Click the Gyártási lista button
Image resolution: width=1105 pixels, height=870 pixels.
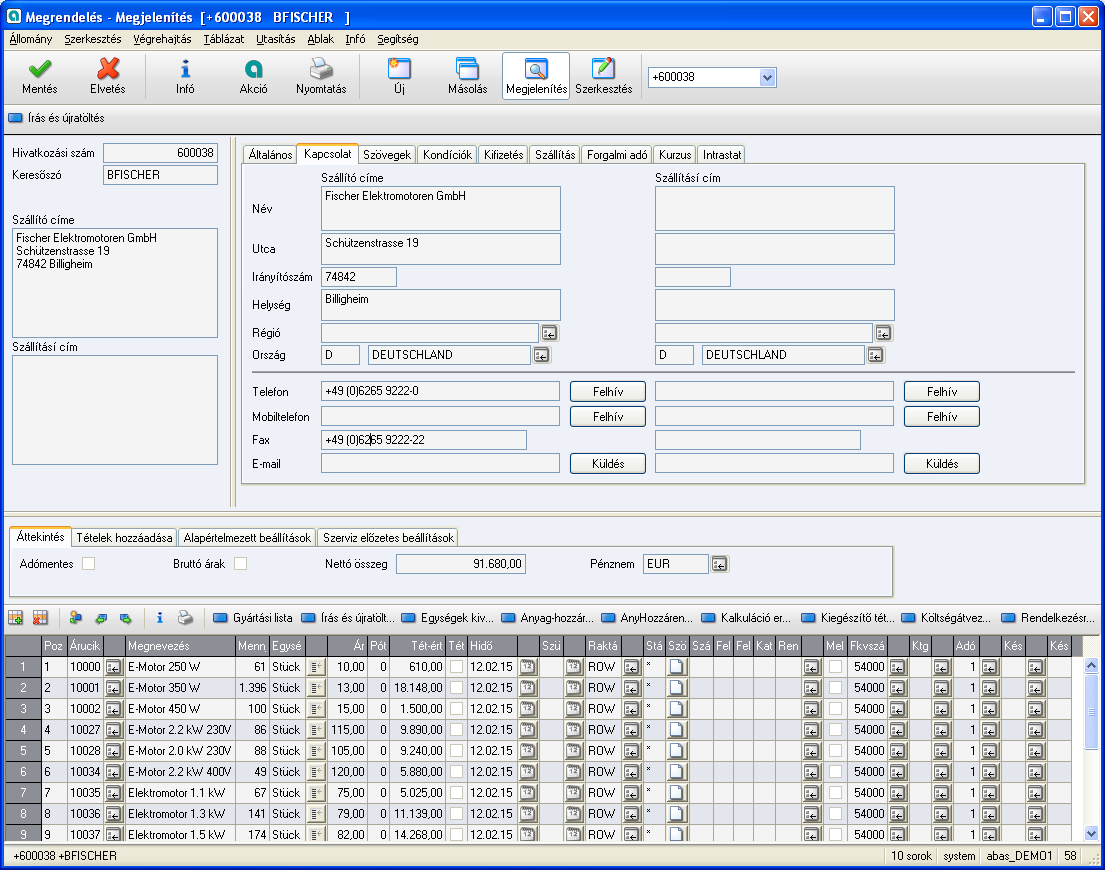coord(254,618)
